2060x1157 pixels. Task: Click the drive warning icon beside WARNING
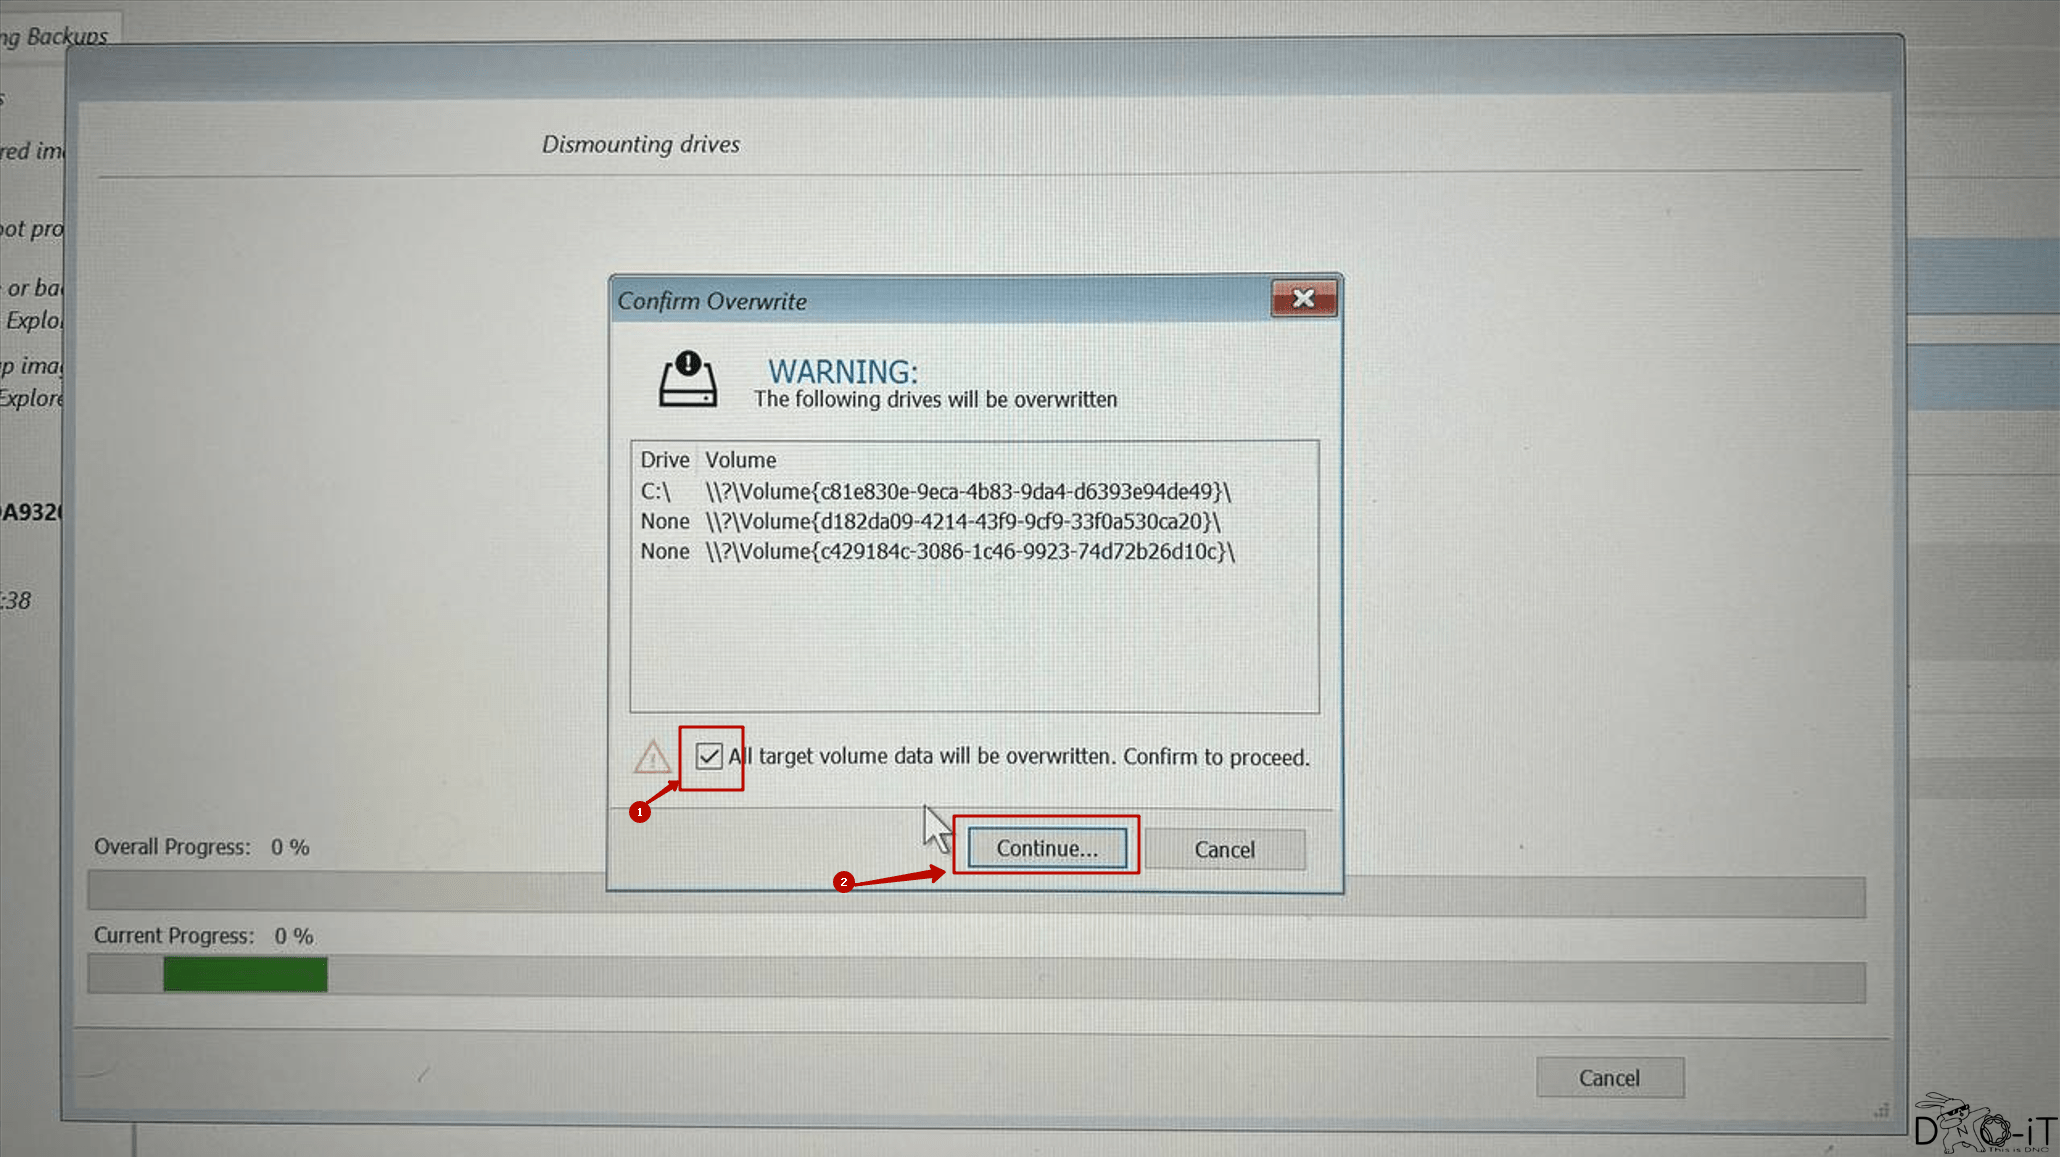click(687, 380)
